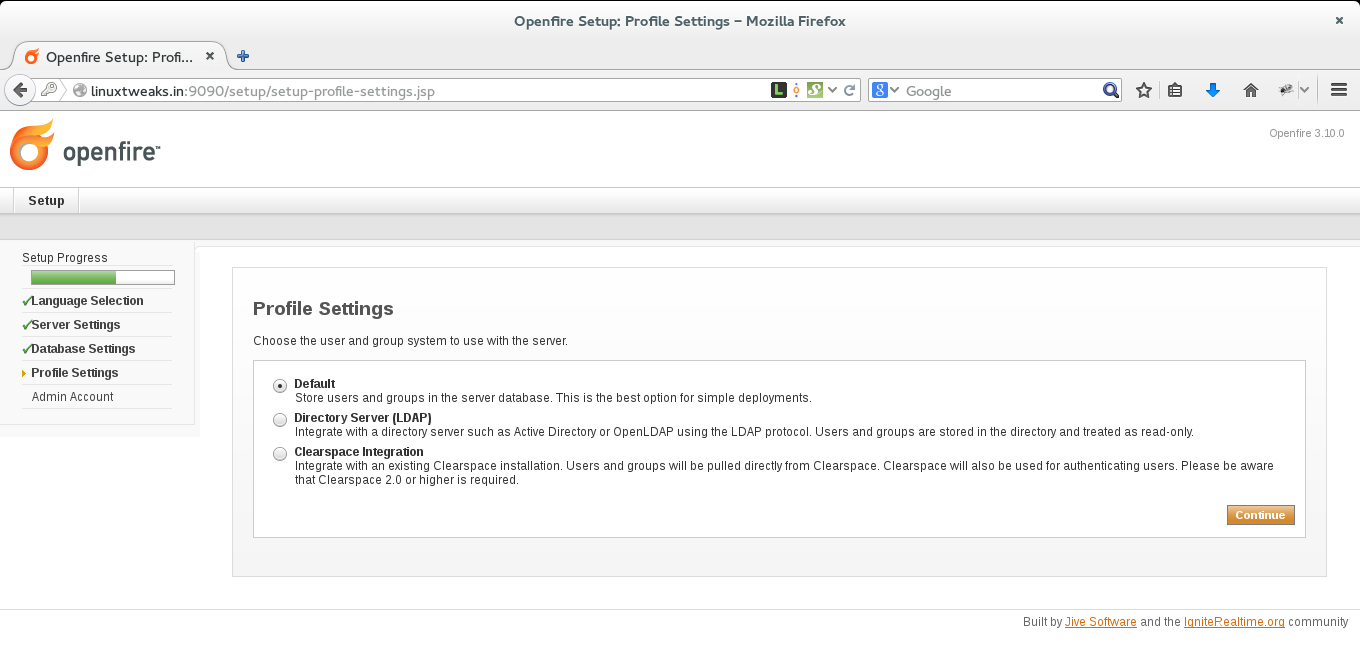
Task: Click the orange dotted icon in address bar
Action: coord(797,90)
